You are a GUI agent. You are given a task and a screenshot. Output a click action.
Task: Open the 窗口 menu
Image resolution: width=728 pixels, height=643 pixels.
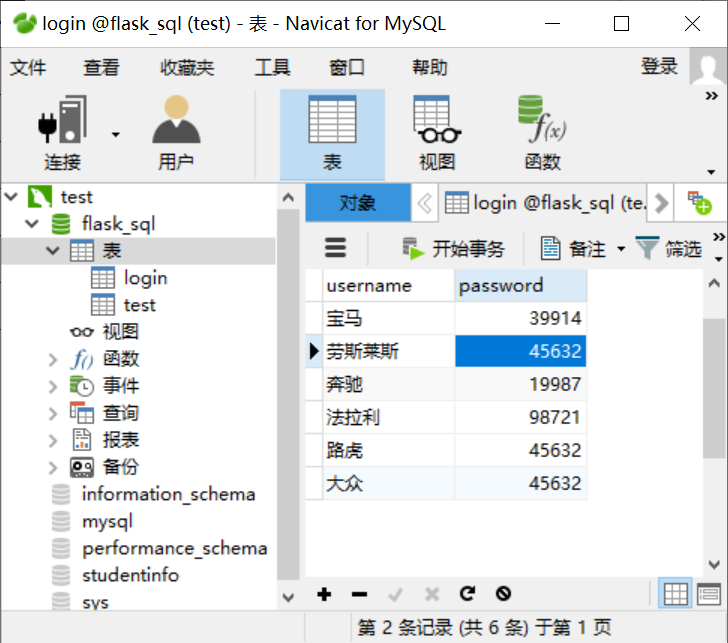pyautogui.click(x=347, y=68)
